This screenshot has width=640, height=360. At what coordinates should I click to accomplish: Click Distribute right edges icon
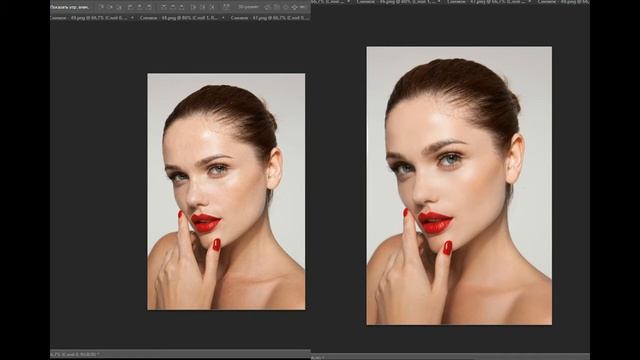point(212,7)
